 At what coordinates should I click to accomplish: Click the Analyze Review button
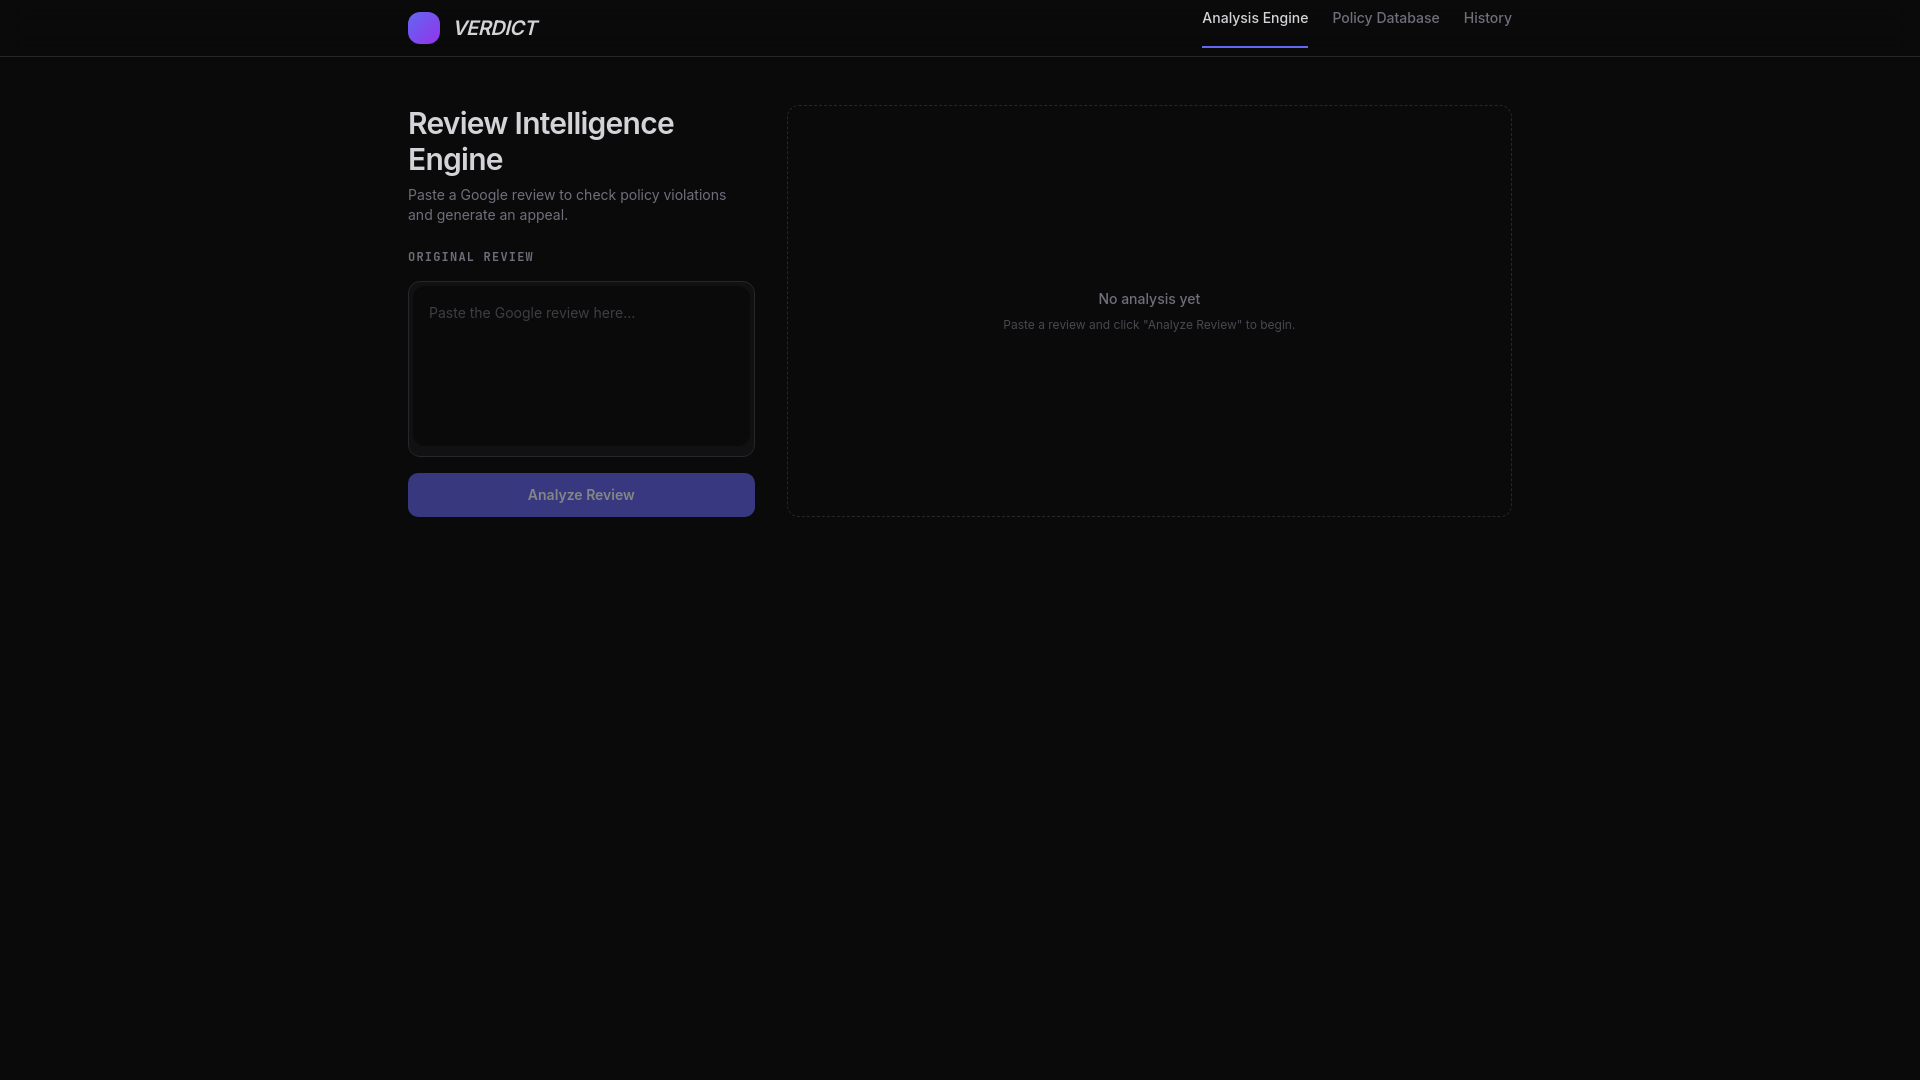pos(581,495)
